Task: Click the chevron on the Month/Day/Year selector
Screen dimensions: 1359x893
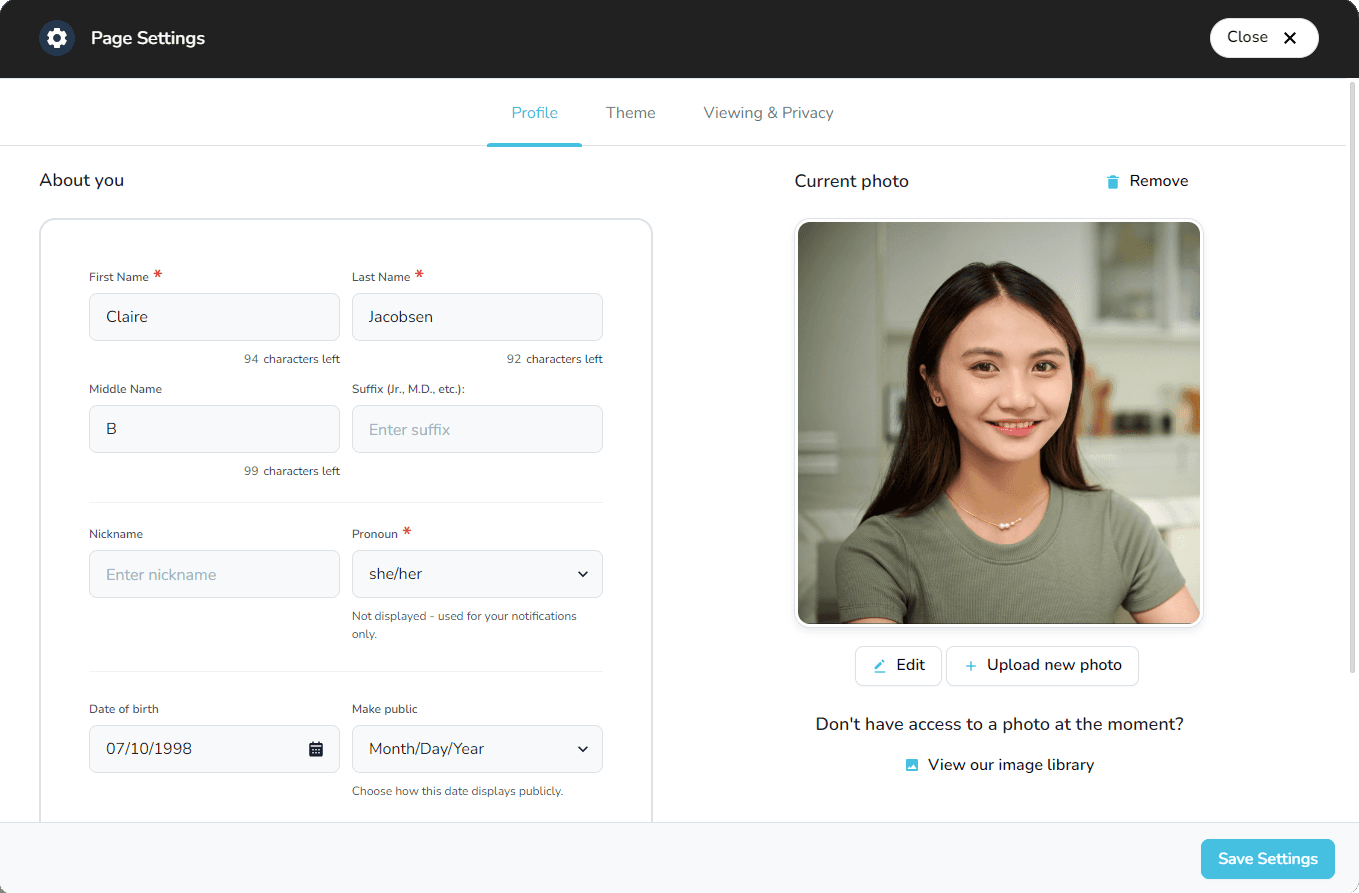Action: click(583, 748)
